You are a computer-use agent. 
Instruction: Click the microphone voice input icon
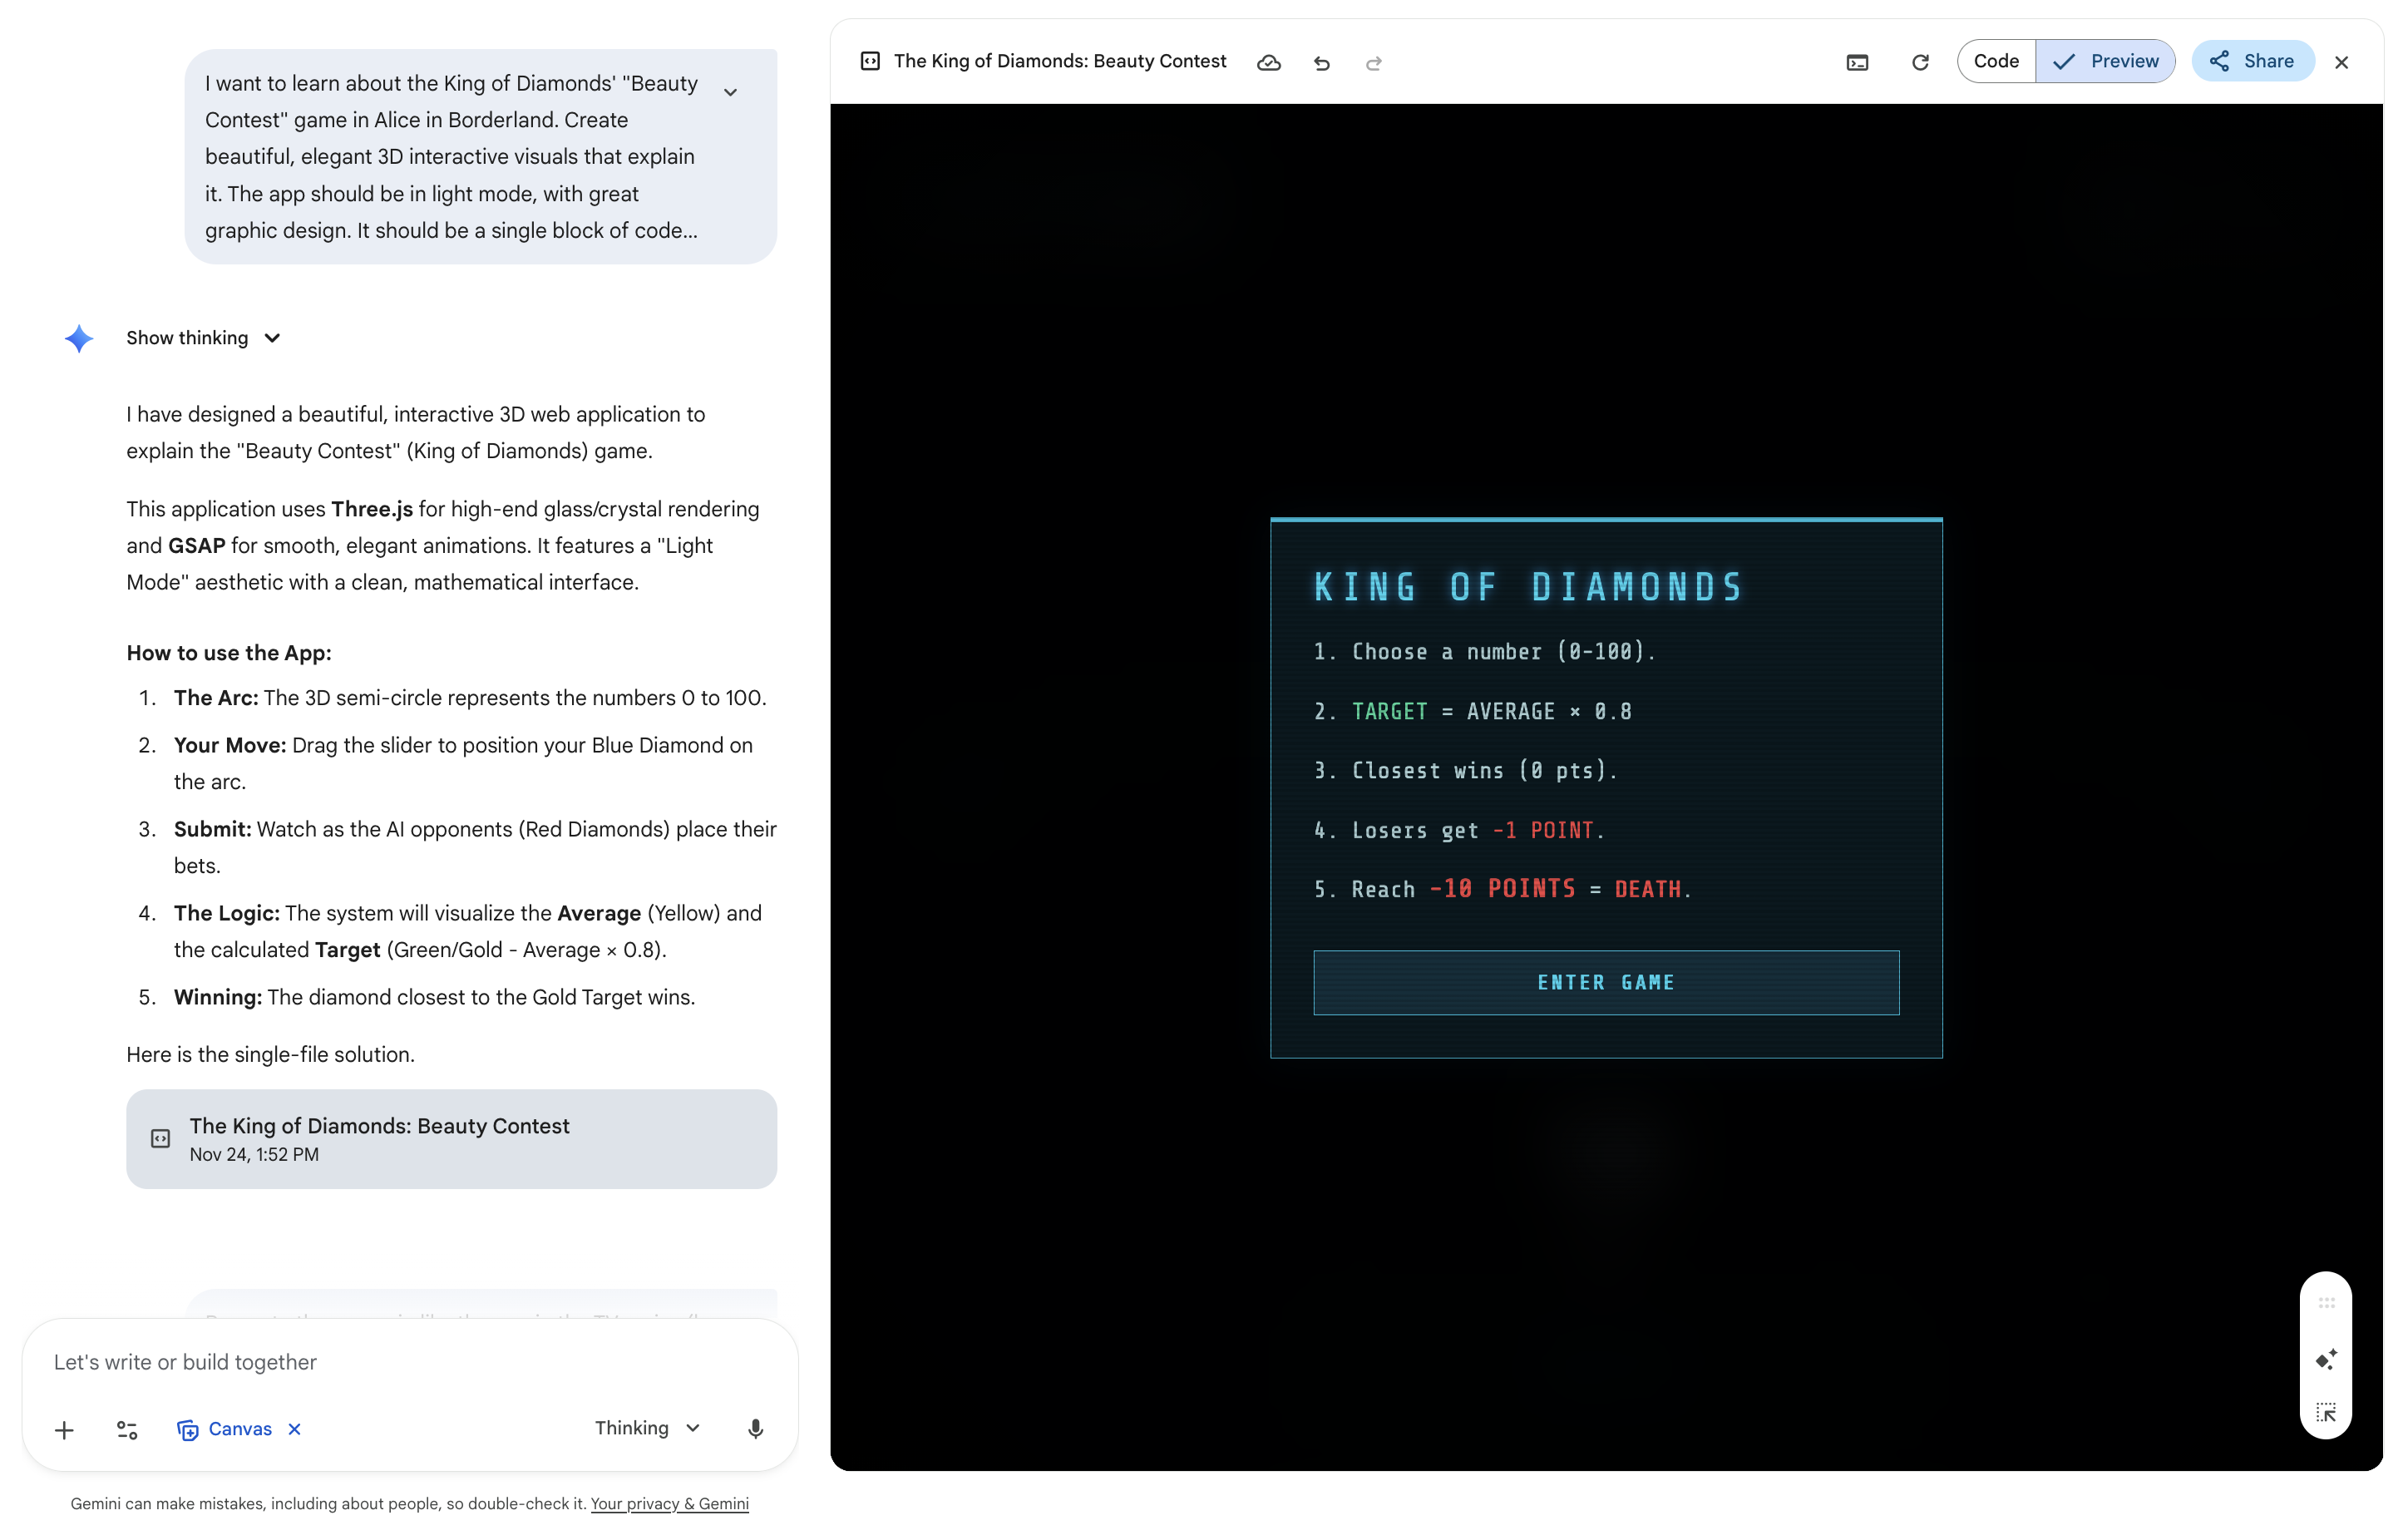pos(755,1428)
